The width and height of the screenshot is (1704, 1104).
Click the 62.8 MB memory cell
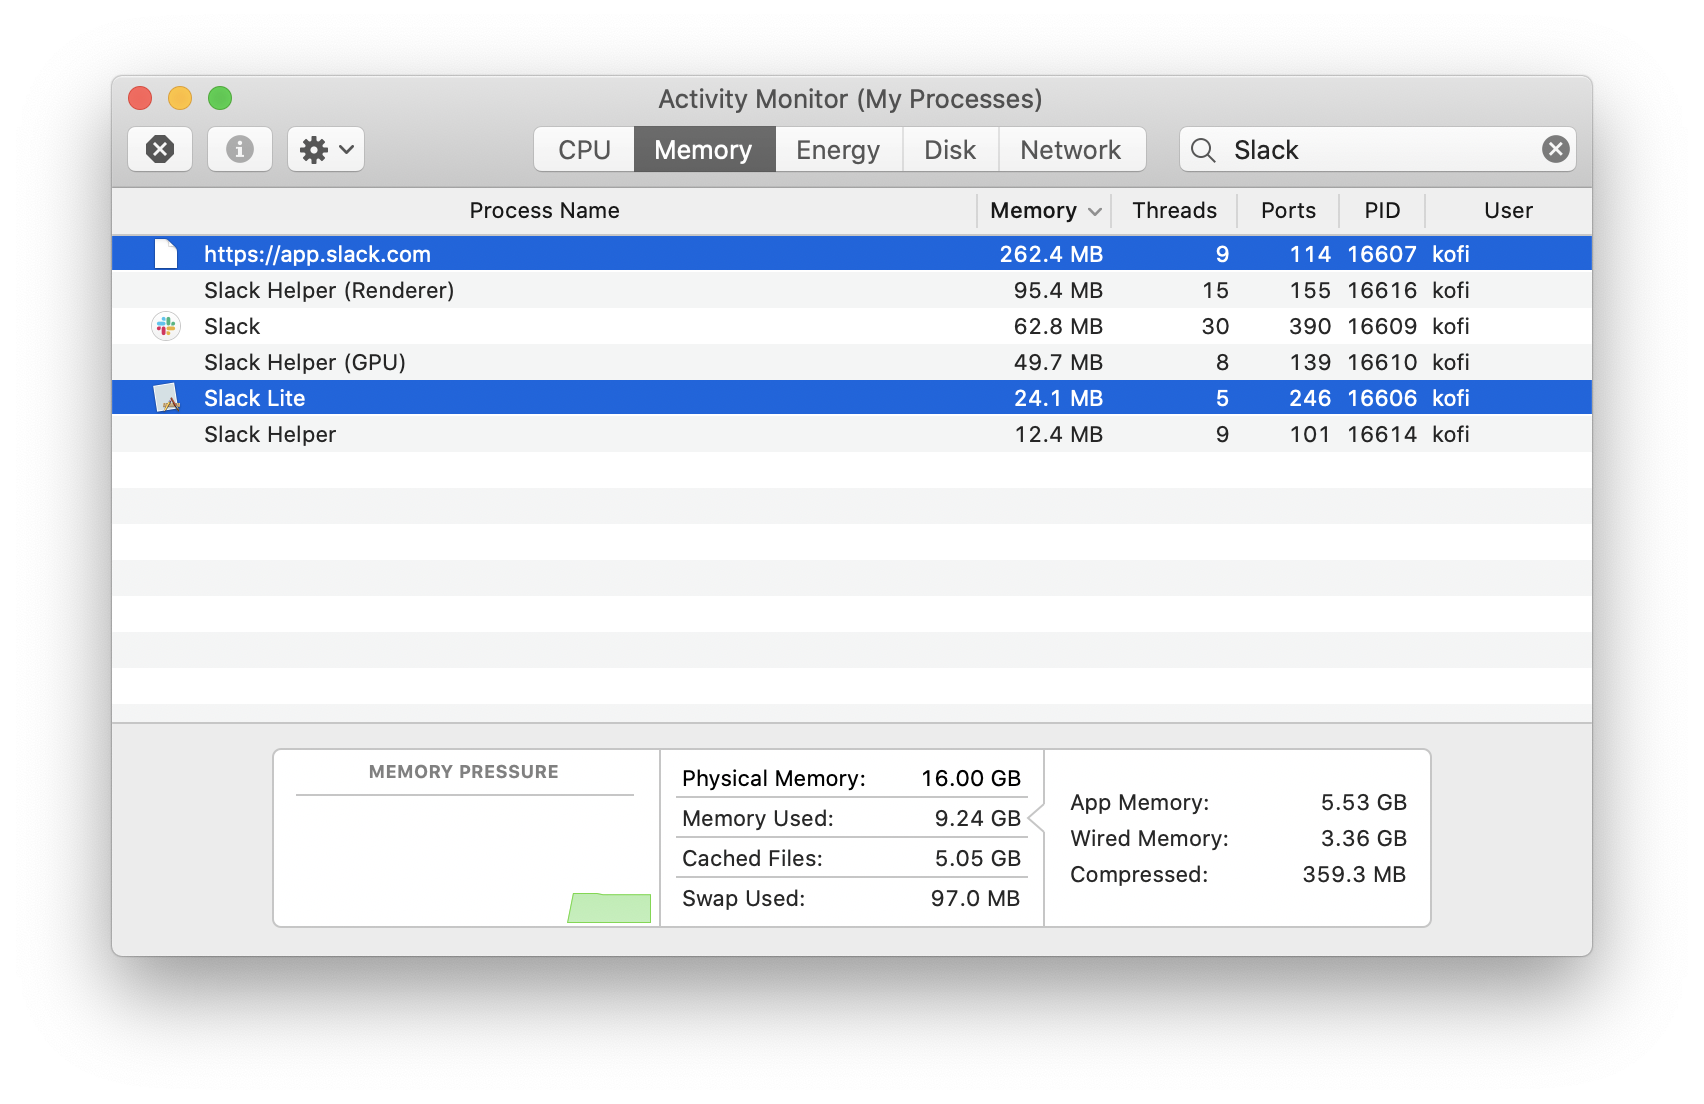tap(1058, 326)
